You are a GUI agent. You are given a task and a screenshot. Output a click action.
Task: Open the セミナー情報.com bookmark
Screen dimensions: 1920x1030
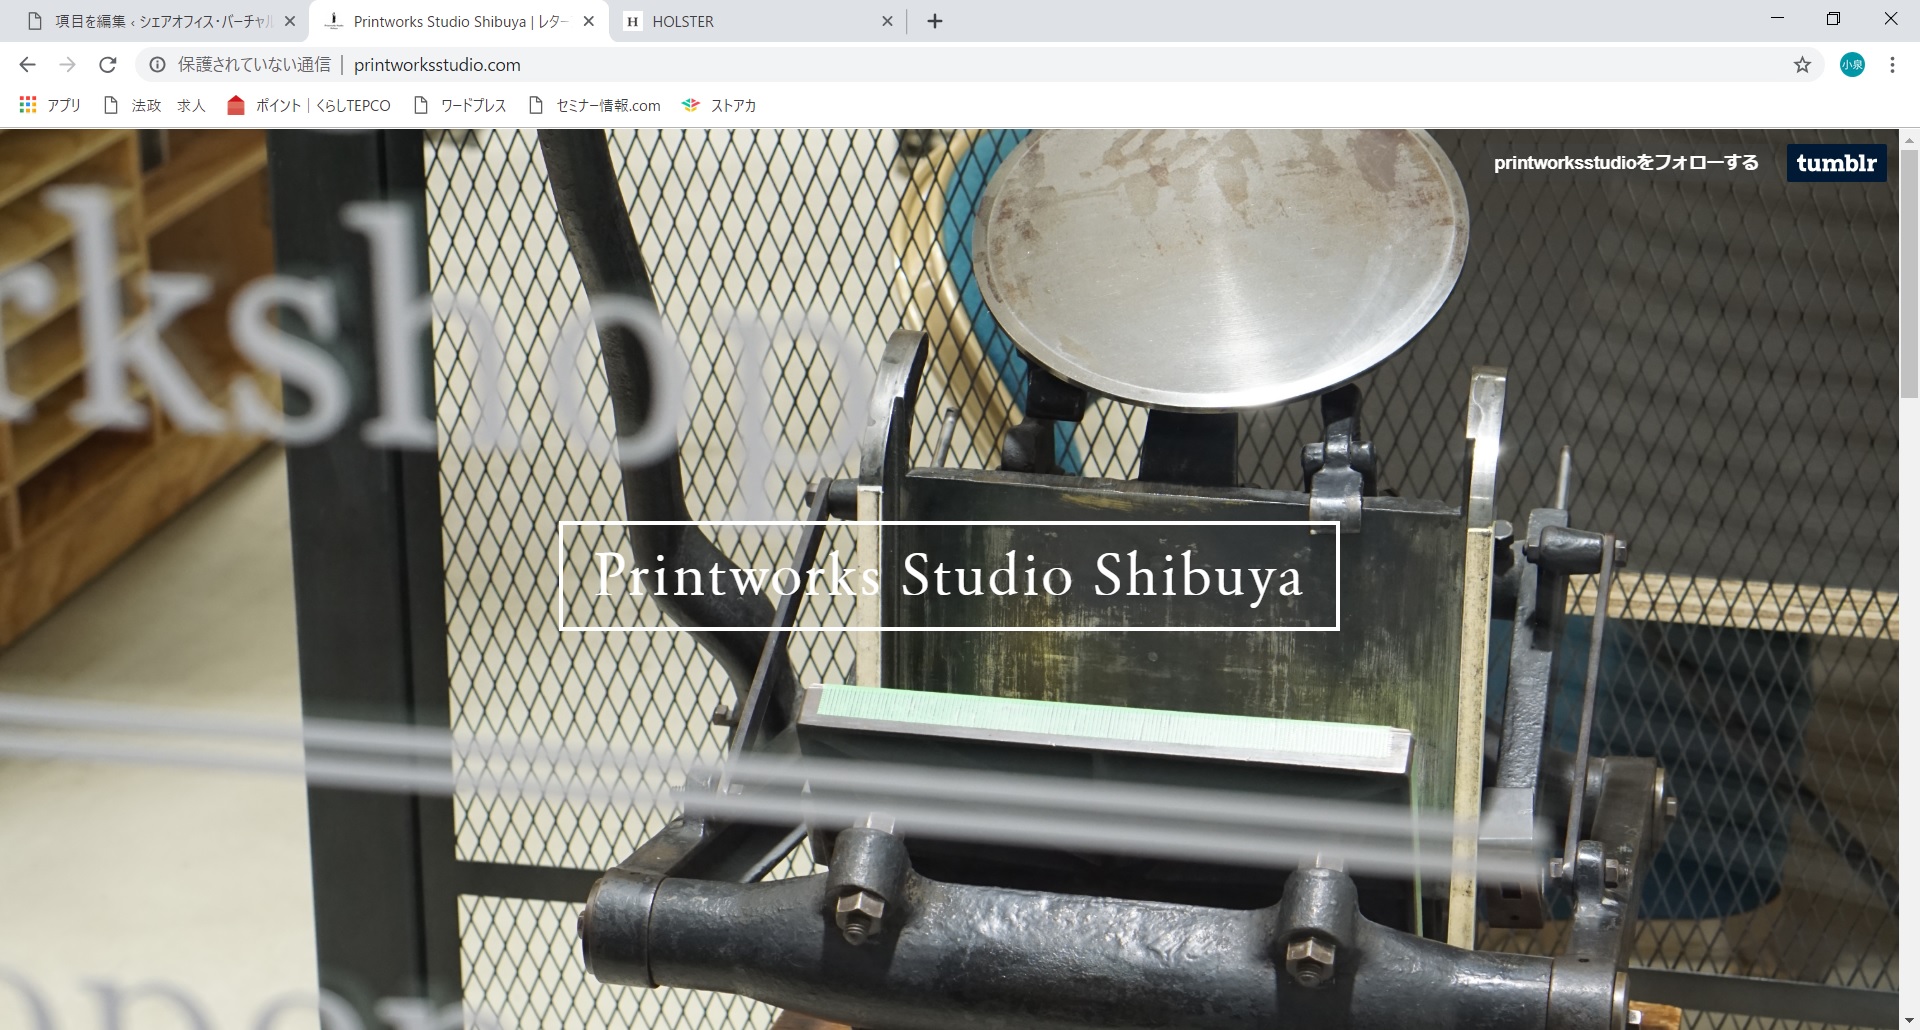pyautogui.click(x=595, y=105)
